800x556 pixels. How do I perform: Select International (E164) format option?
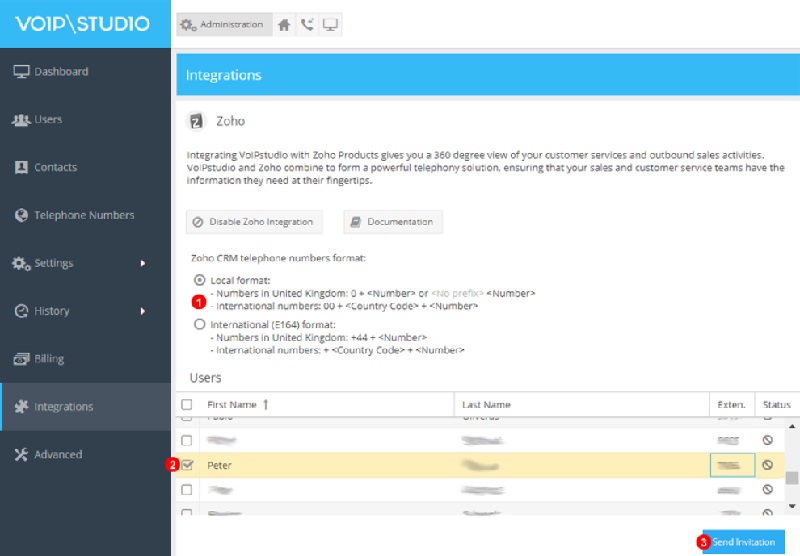click(x=200, y=325)
